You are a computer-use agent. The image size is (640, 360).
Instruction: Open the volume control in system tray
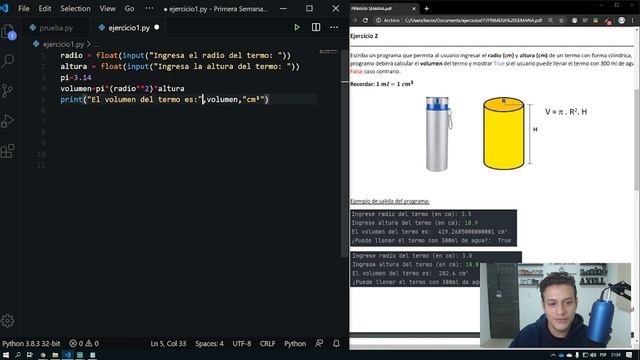click(x=593, y=355)
